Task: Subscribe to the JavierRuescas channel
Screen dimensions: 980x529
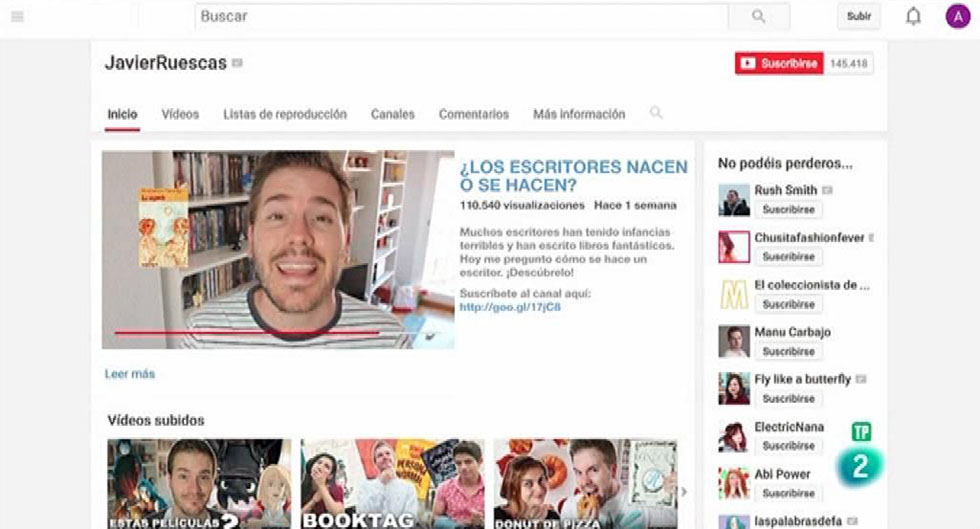Action: pos(780,64)
